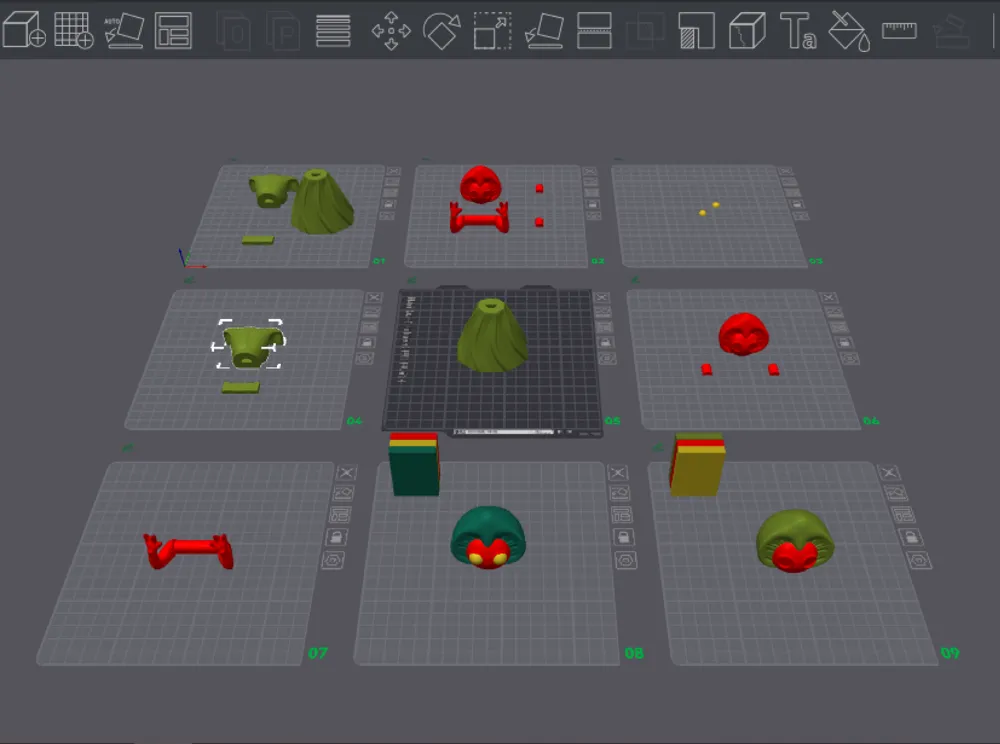Select the red handle model on plate 07
This screenshot has width=1000, height=744.
(188, 549)
